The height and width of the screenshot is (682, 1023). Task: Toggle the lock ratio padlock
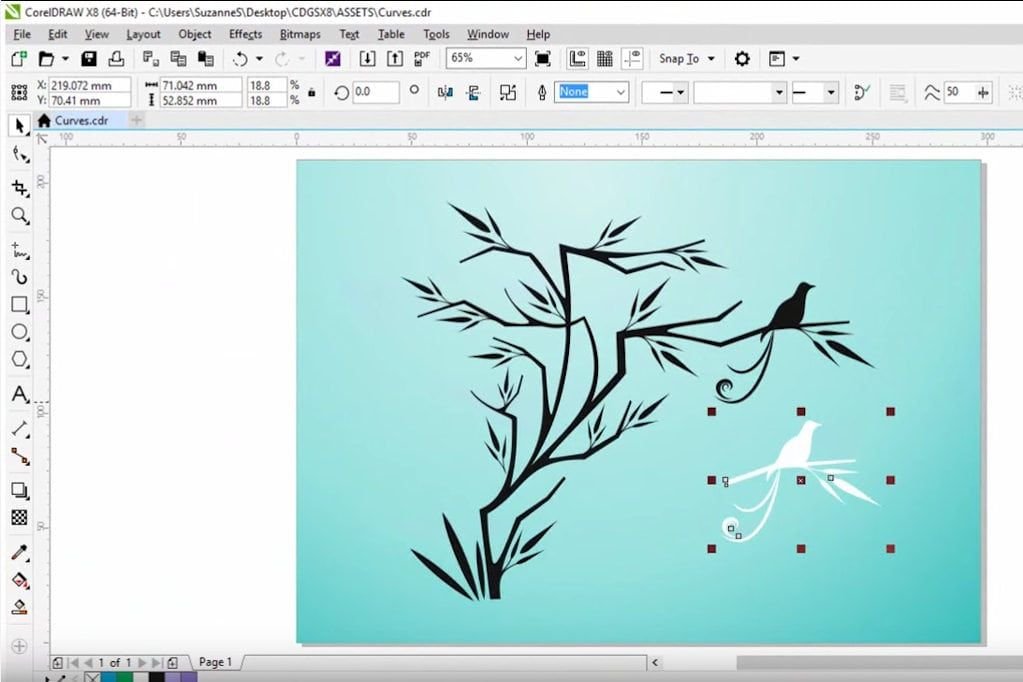click(312, 92)
